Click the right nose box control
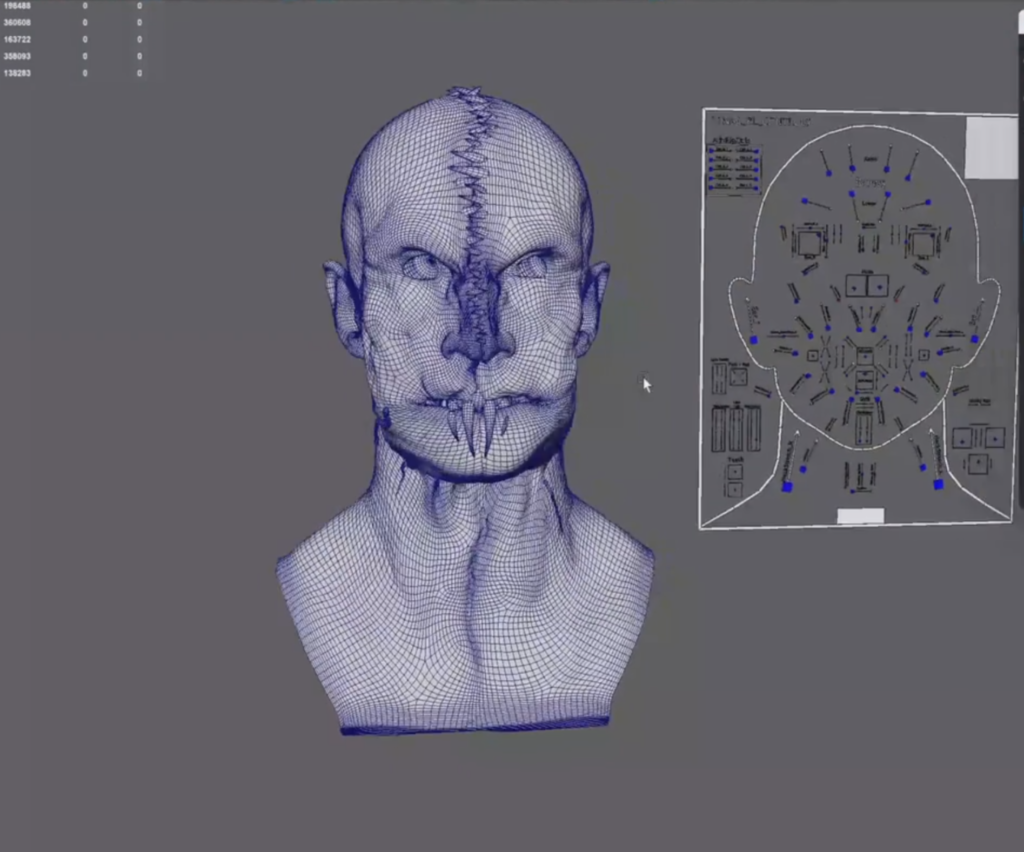This screenshot has width=1024, height=852. [878, 286]
